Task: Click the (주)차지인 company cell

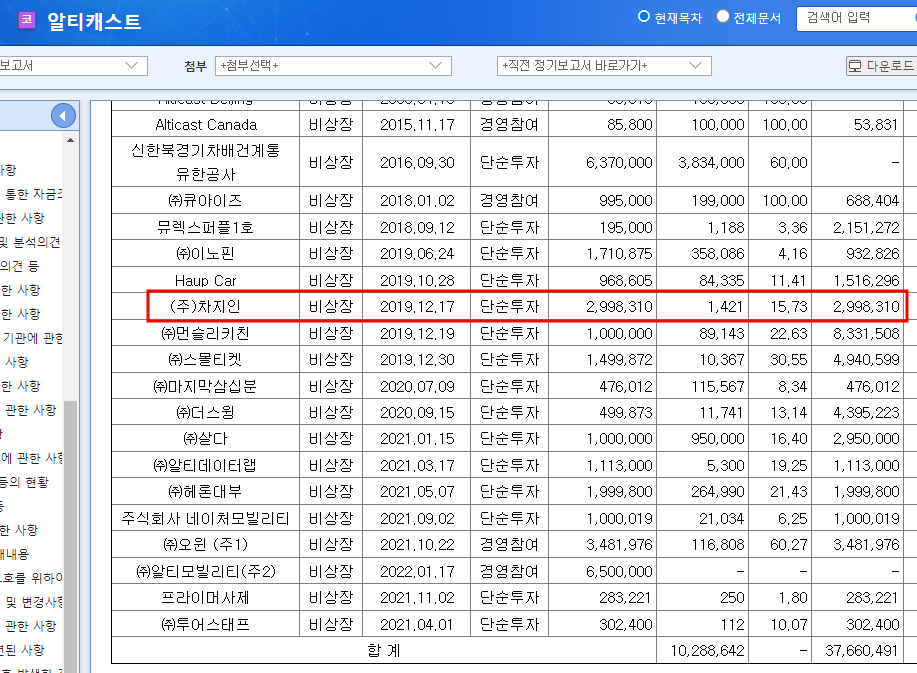Action: coord(206,306)
